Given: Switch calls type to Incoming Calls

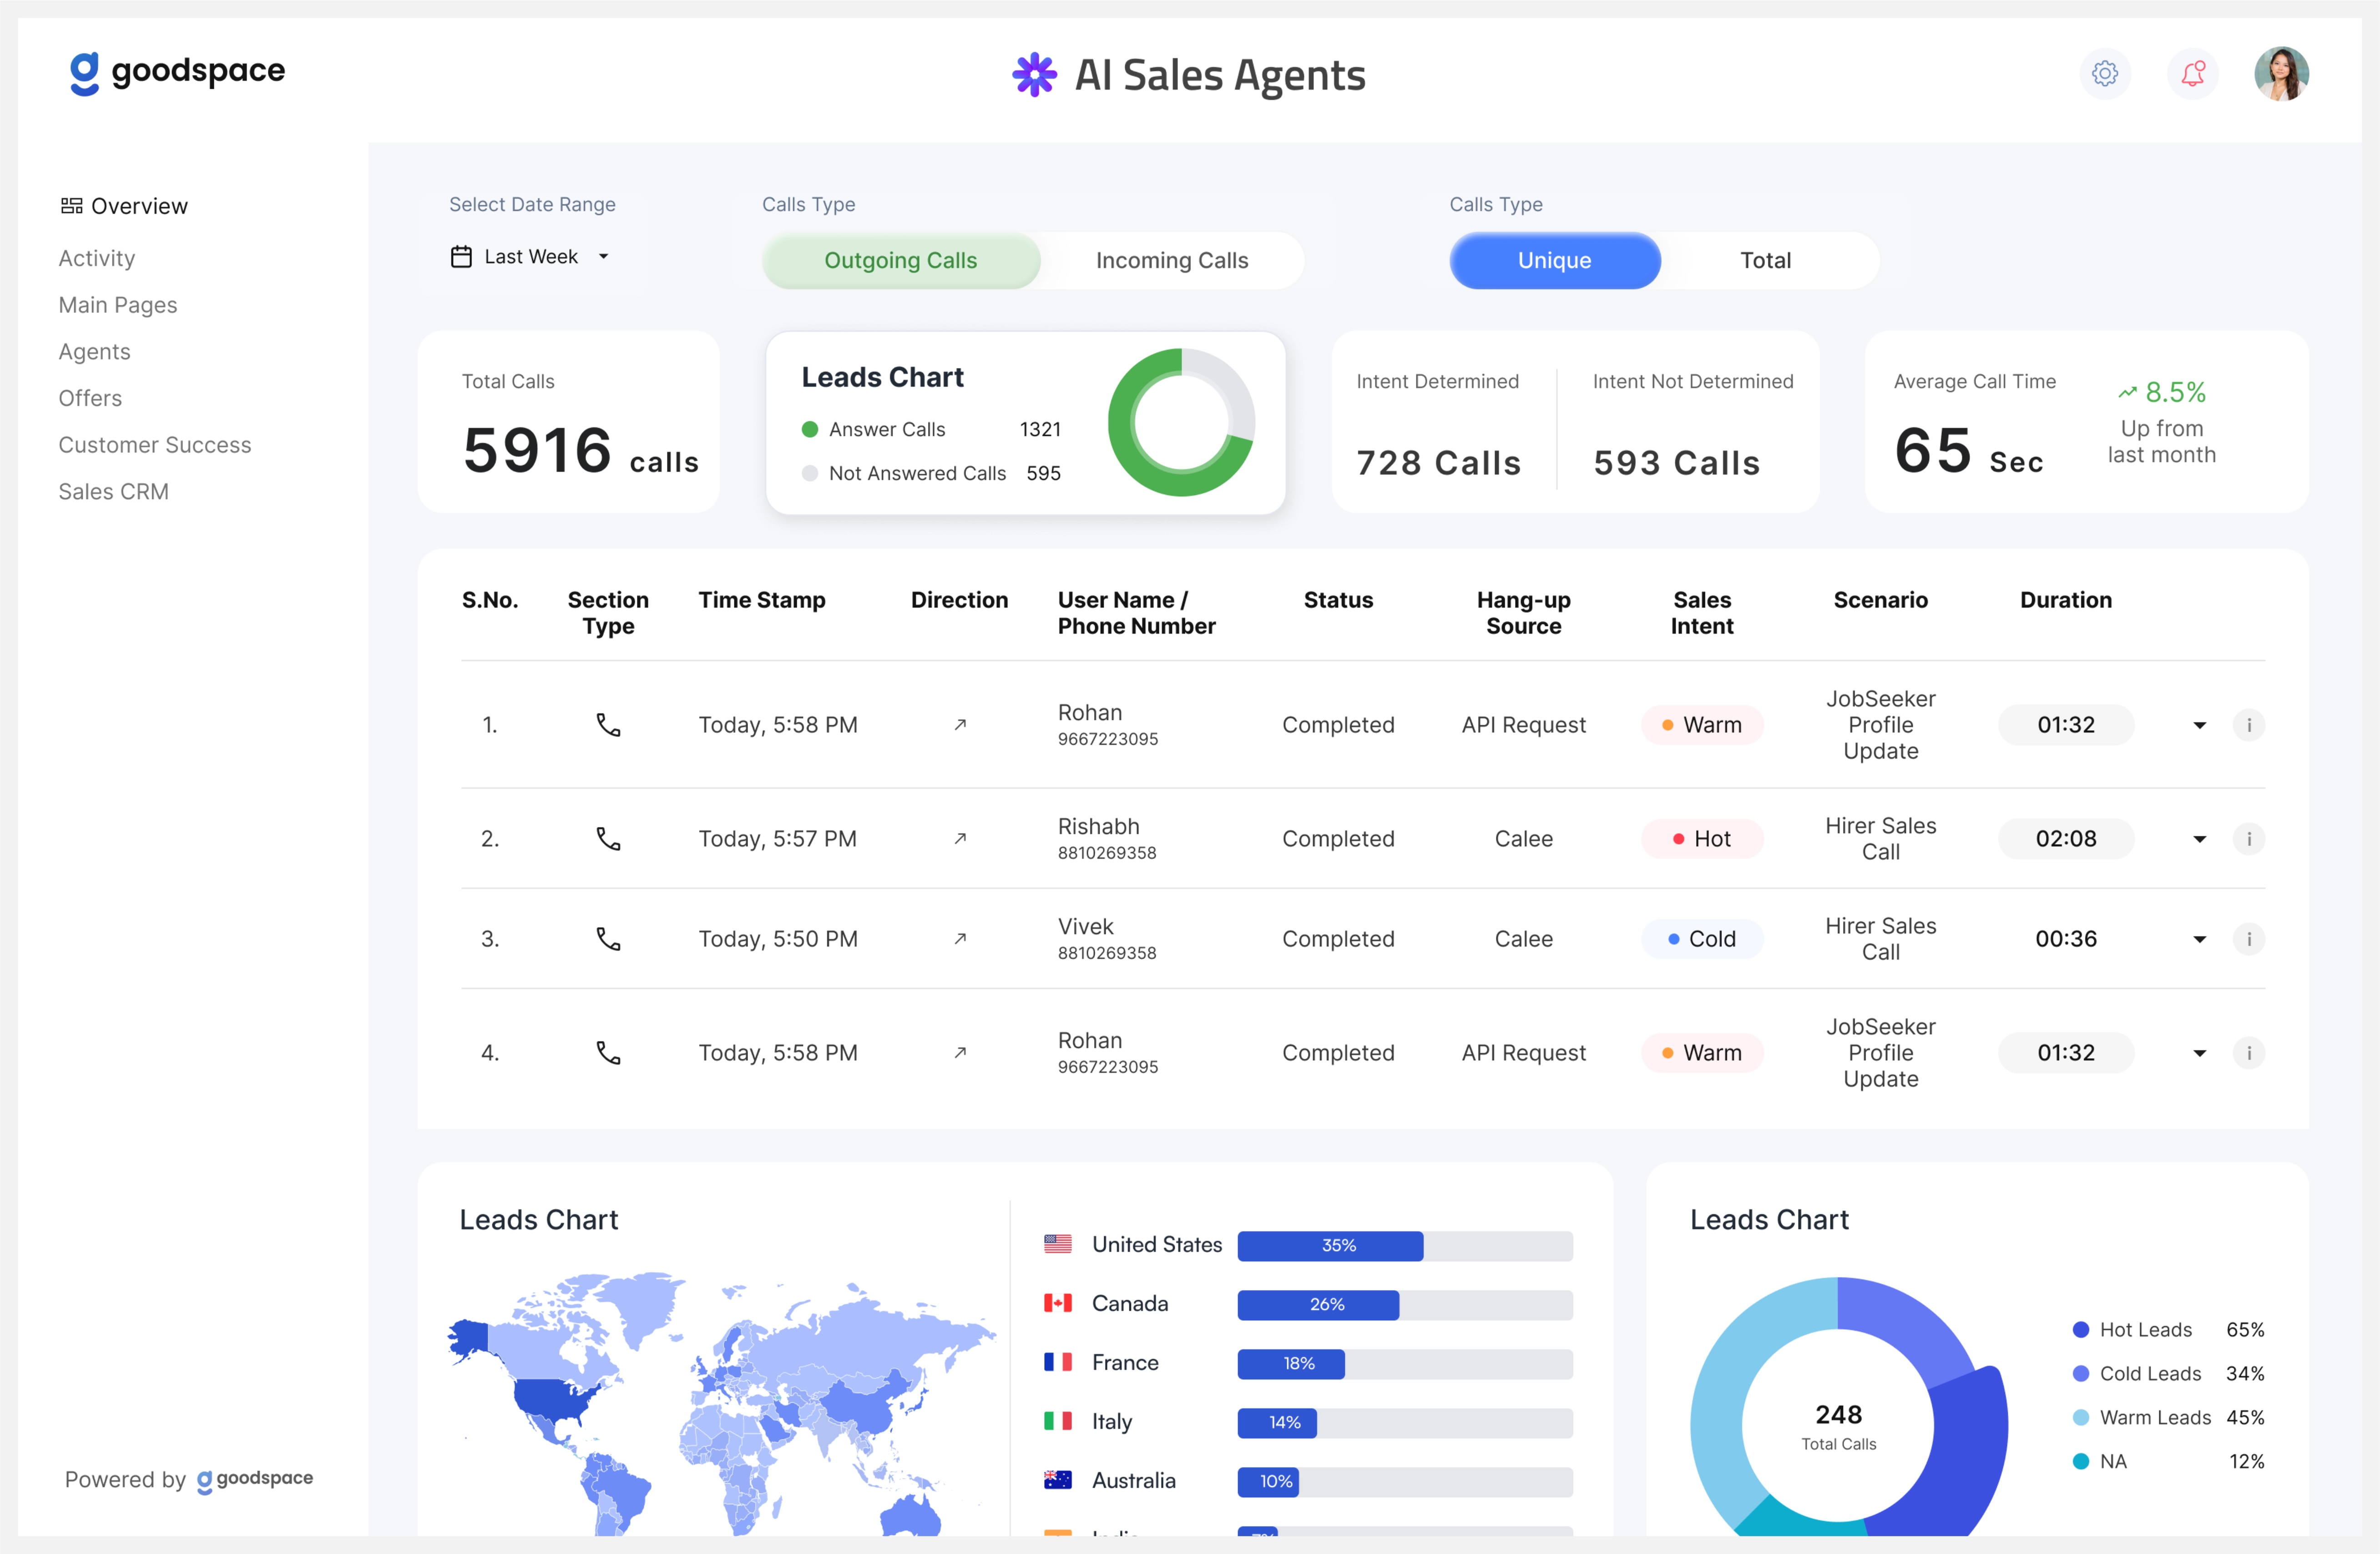Looking at the screenshot, I should [x=1171, y=260].
